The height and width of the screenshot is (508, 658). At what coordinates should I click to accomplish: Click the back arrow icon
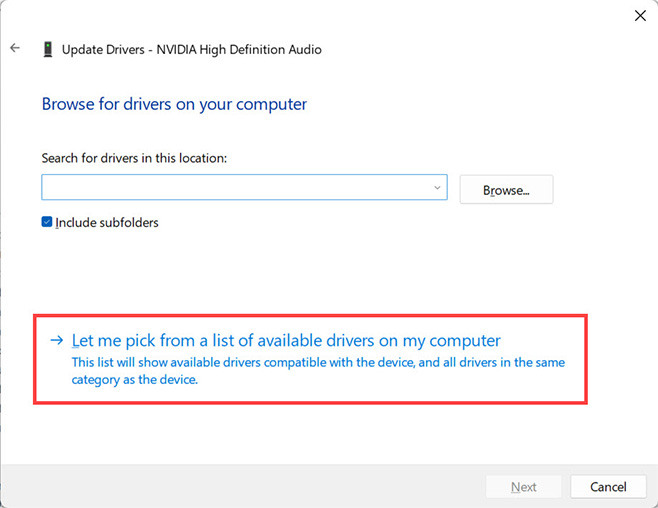[15, 48]
